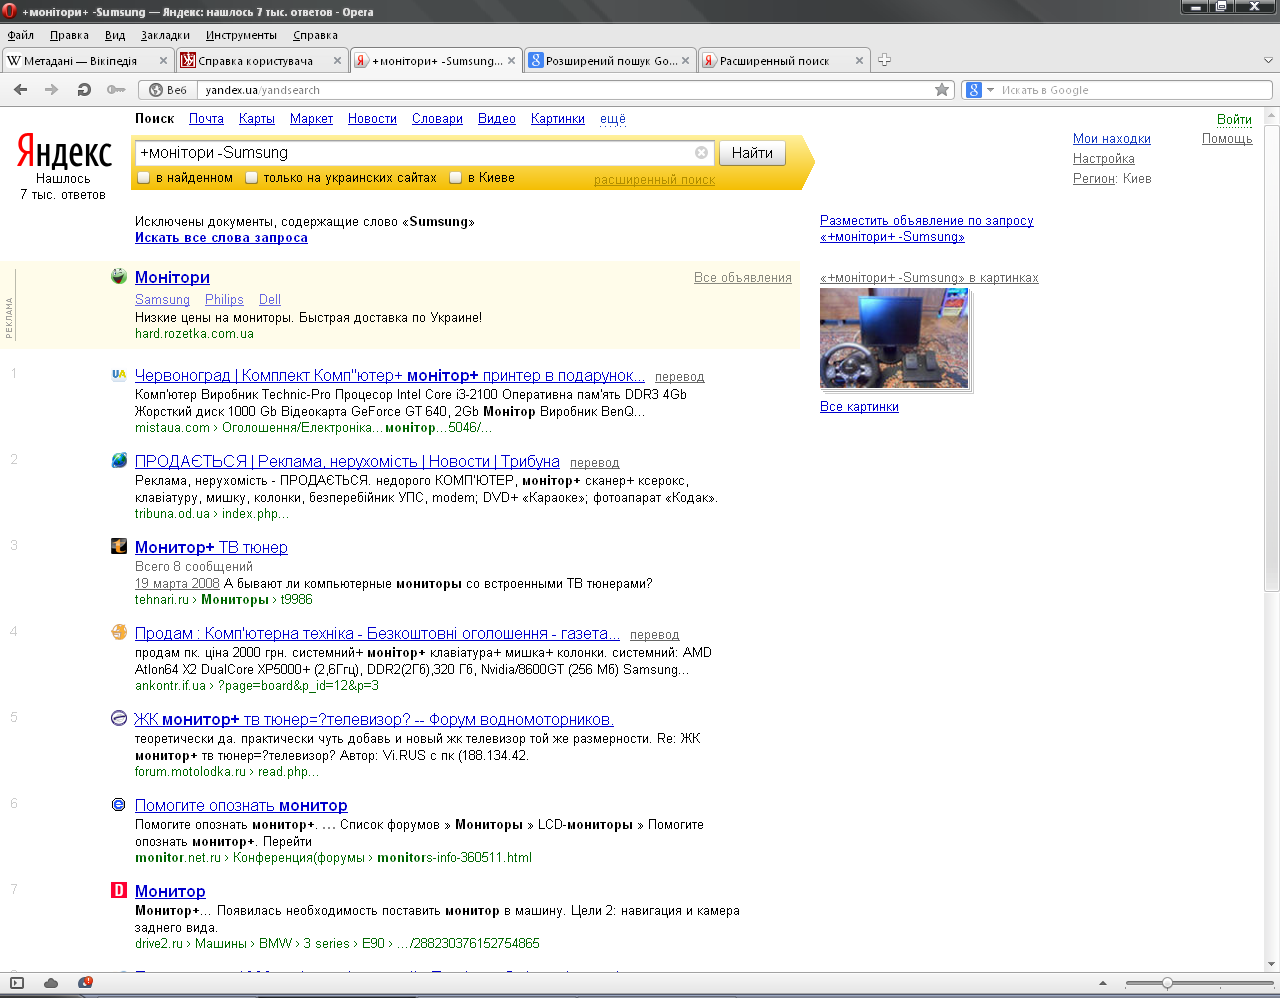Expand the ещё services menu
The width and height of the screenshot is (1280, 998).
pyautogui.click(x=613, y=119)
